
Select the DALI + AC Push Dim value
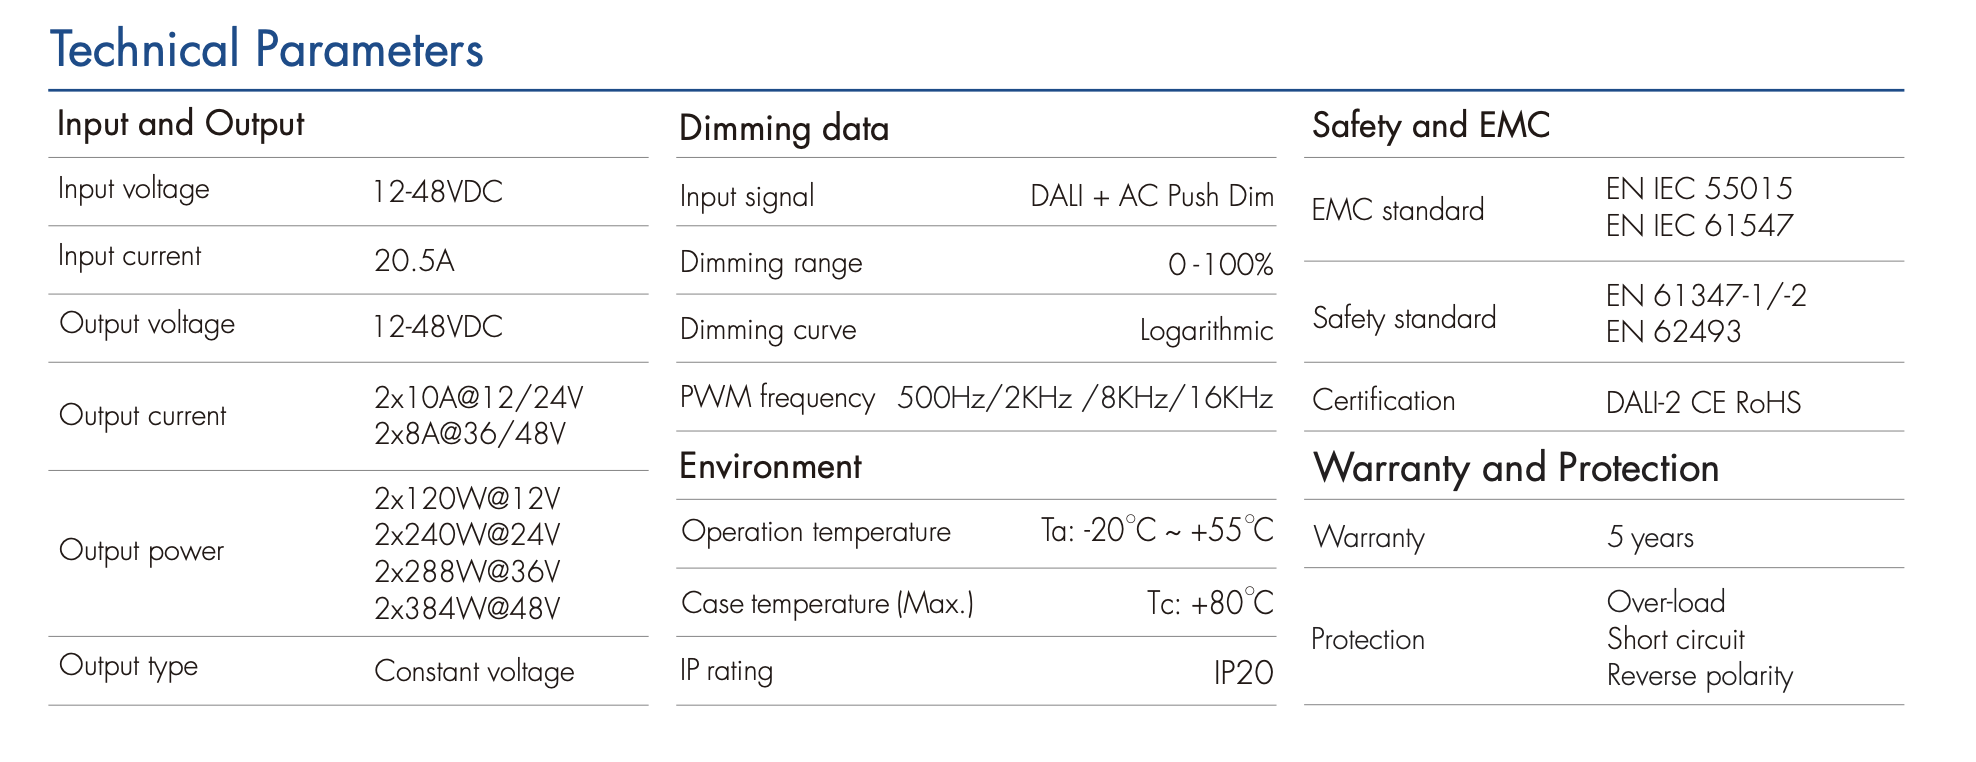pos(1151,196)
